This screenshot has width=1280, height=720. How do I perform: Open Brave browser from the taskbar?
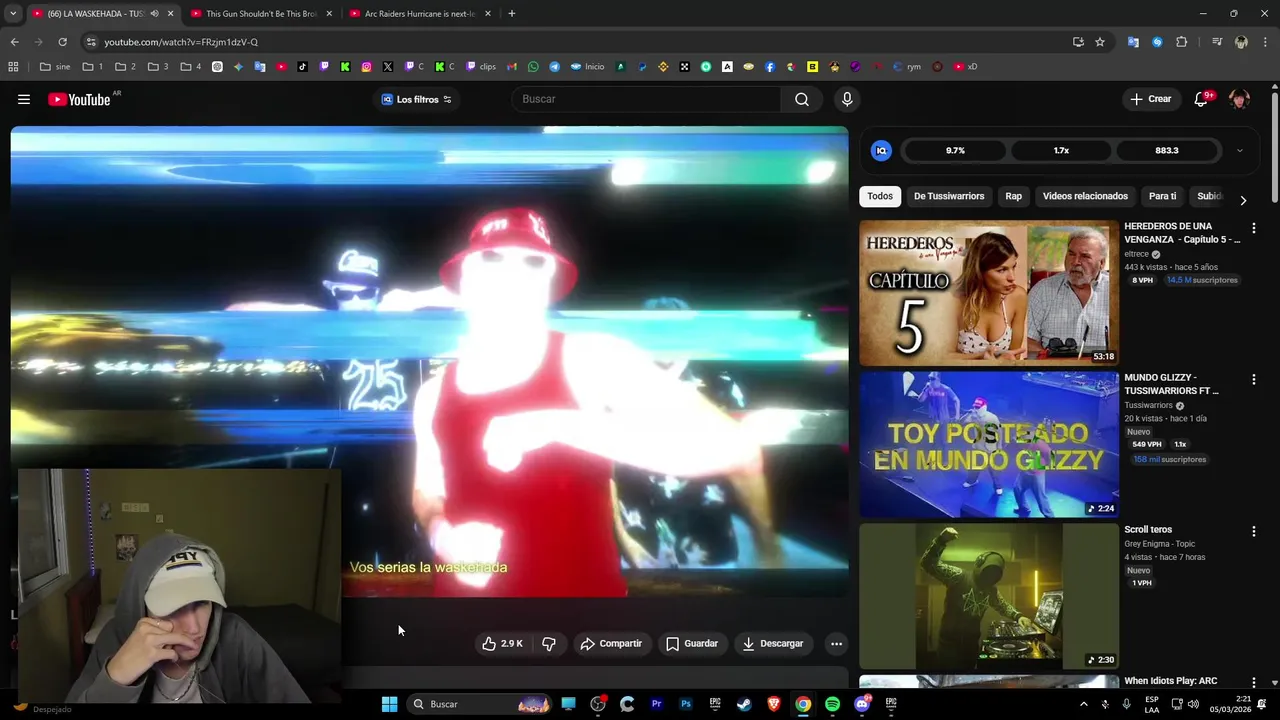[x=773, y=704]
